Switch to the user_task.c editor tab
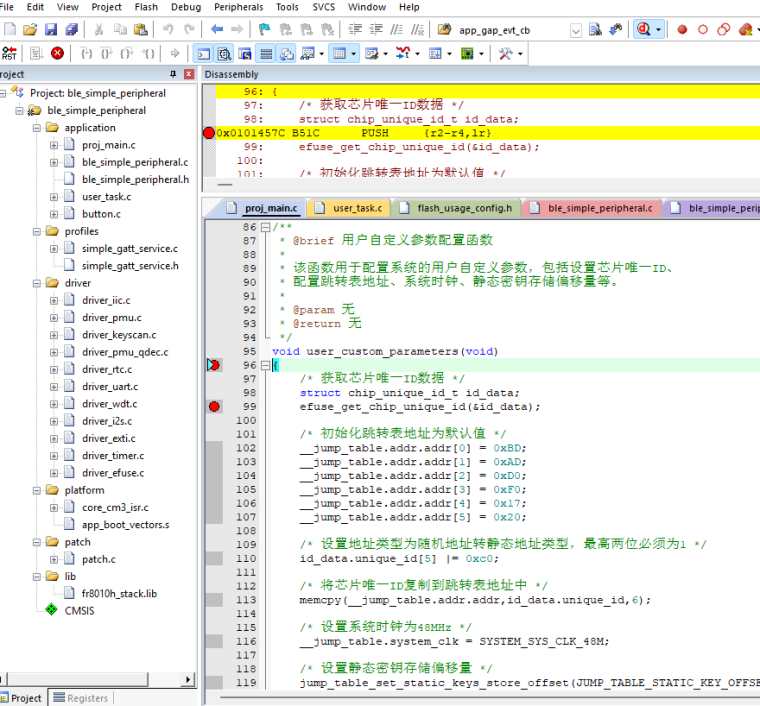 click(357, 208)
